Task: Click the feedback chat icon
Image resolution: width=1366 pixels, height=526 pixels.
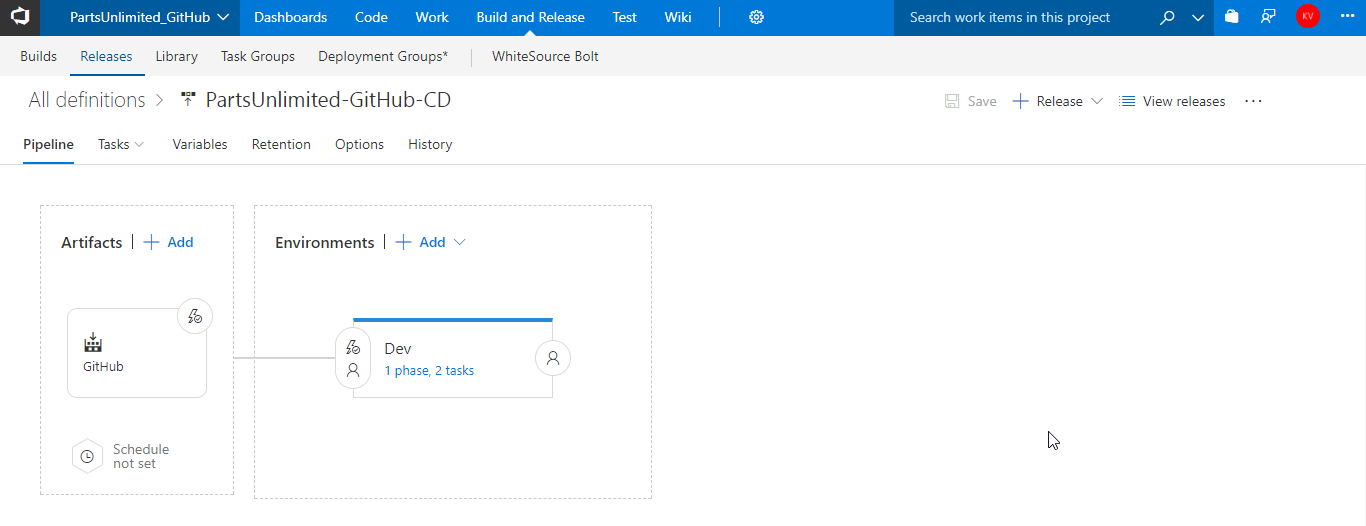Action: (x=1268, y=17)
